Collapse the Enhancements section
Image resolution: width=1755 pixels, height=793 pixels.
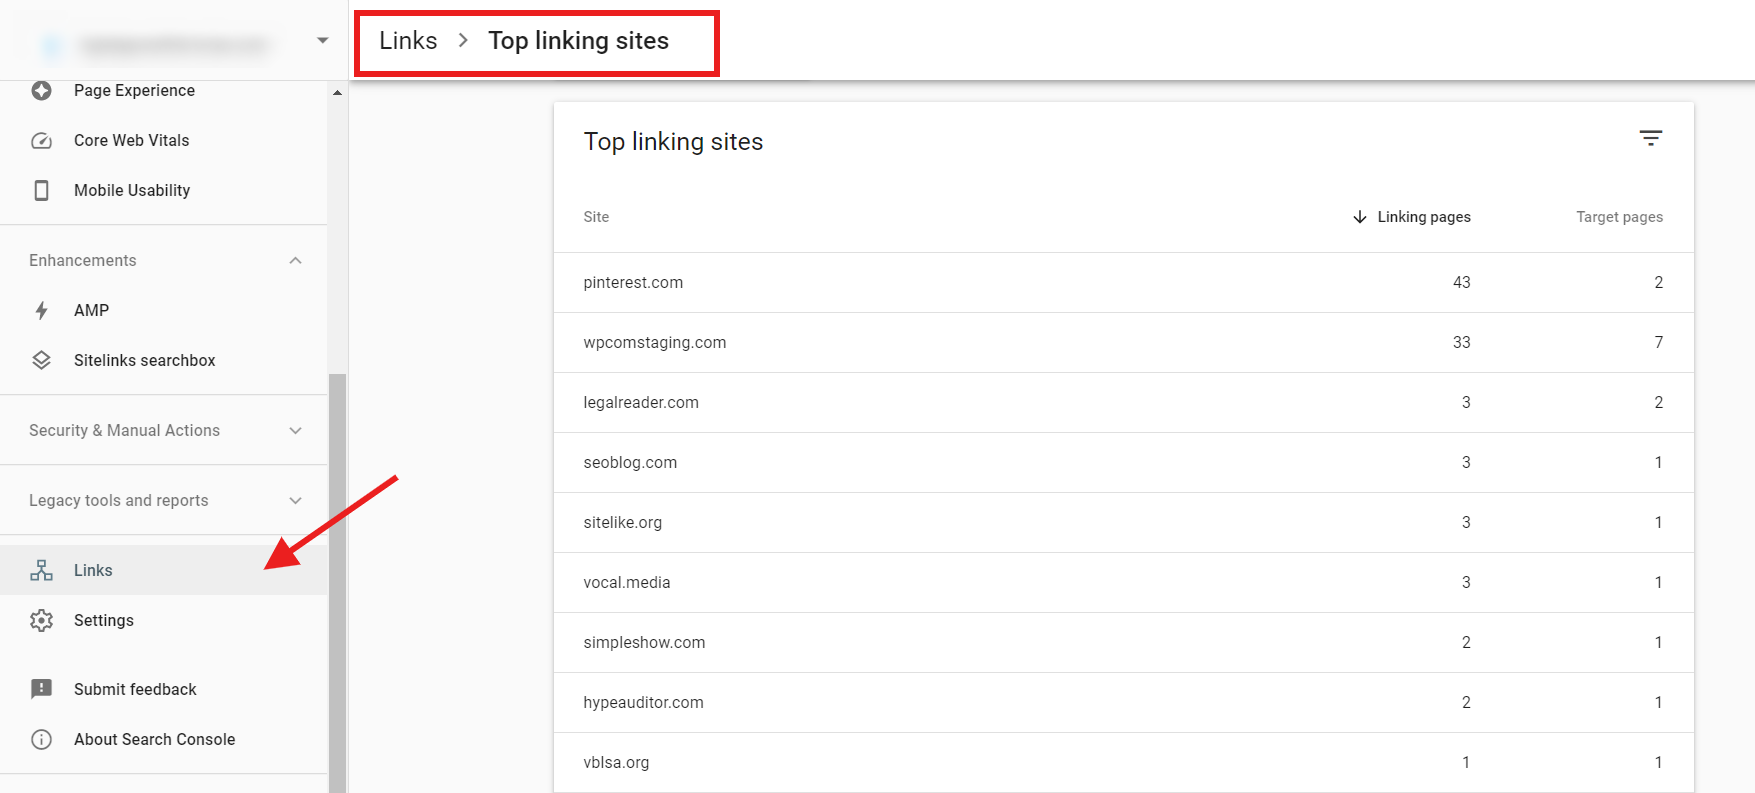(x=295, y=260)
